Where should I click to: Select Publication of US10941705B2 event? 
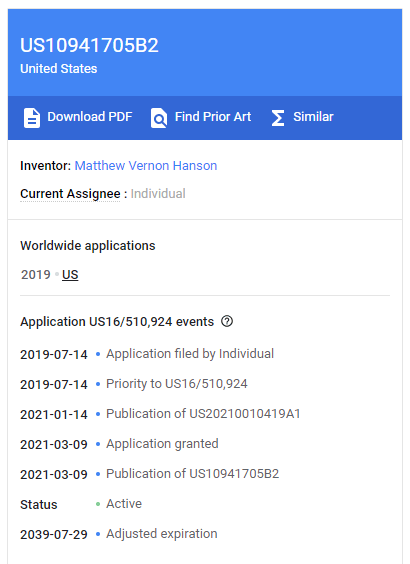pos(192,474)
